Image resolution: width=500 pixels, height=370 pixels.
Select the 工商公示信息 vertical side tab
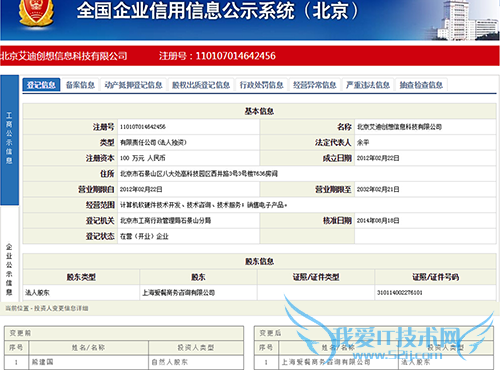(9, 139)
